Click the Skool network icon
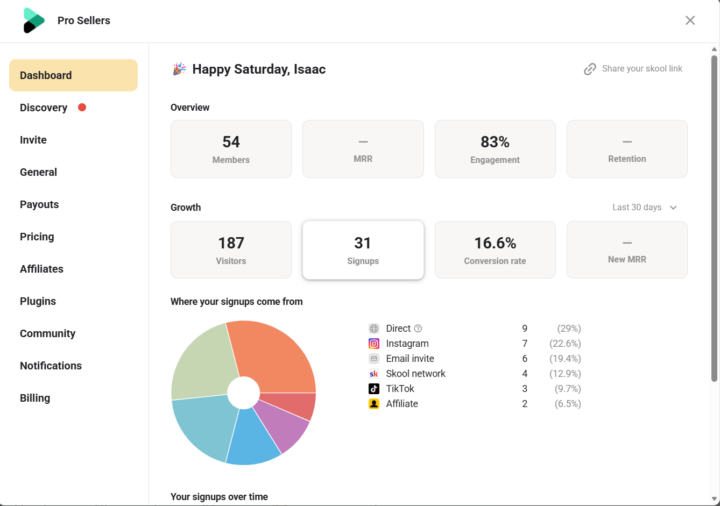Screen dimensions: 720x506 374,374
